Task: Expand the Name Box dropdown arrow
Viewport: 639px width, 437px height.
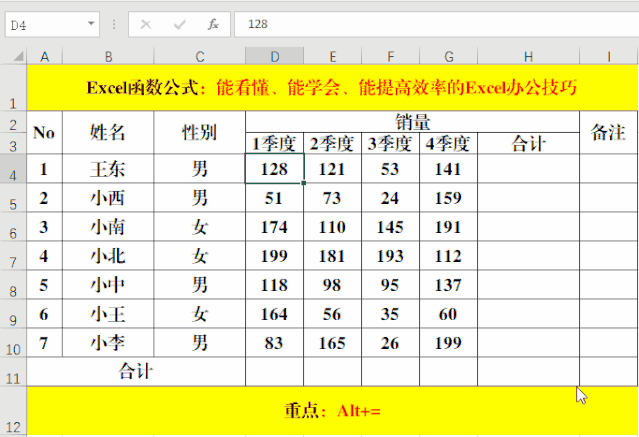Action: (x=92, y=23)
